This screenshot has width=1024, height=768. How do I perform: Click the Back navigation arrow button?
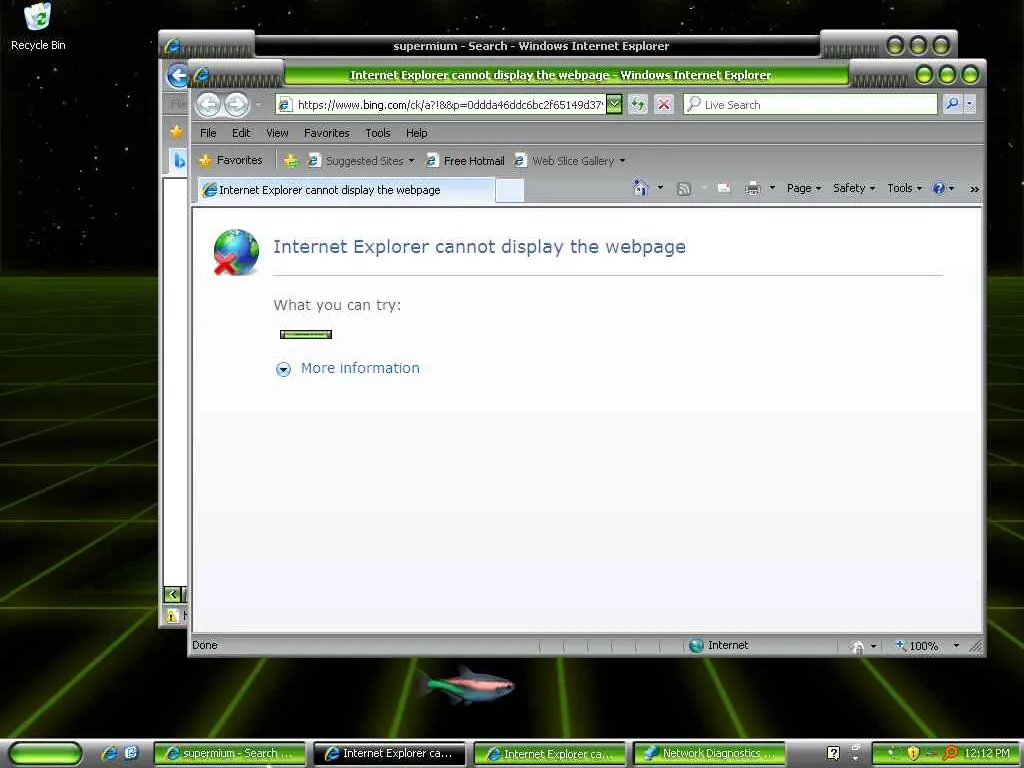pos(208,104)
